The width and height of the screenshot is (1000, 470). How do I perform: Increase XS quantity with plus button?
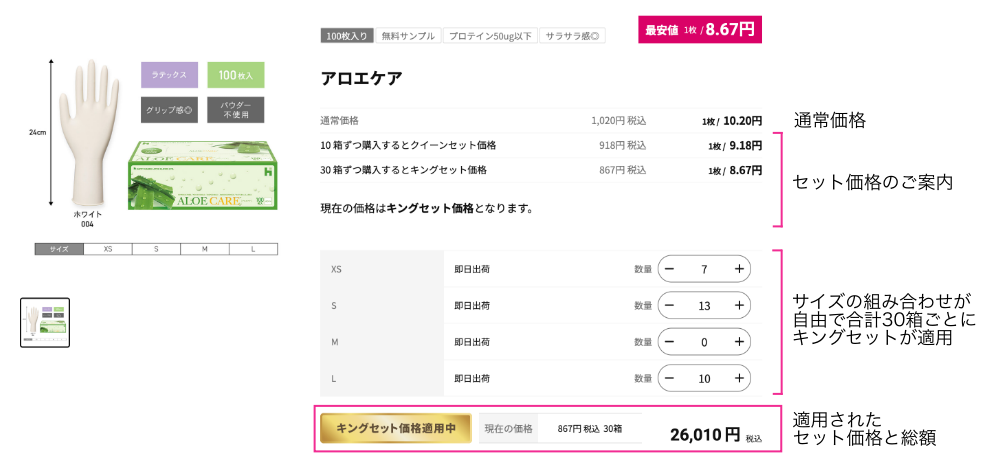click(739, 269)
